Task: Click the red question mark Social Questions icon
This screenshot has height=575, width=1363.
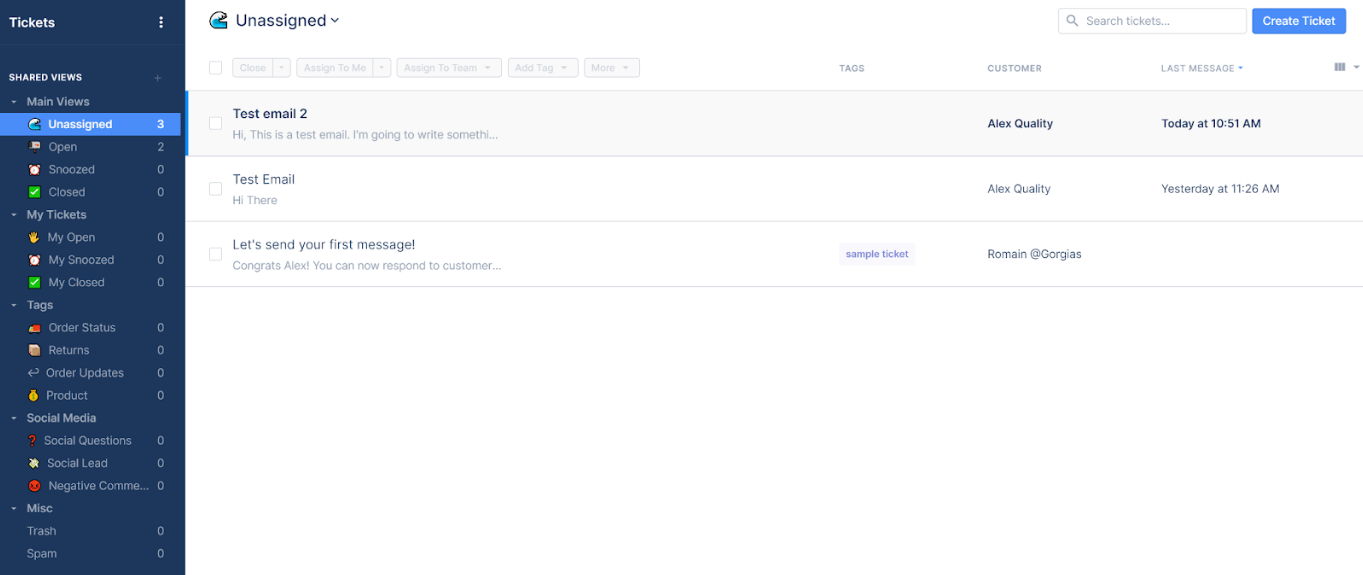Action: point(33,441)
